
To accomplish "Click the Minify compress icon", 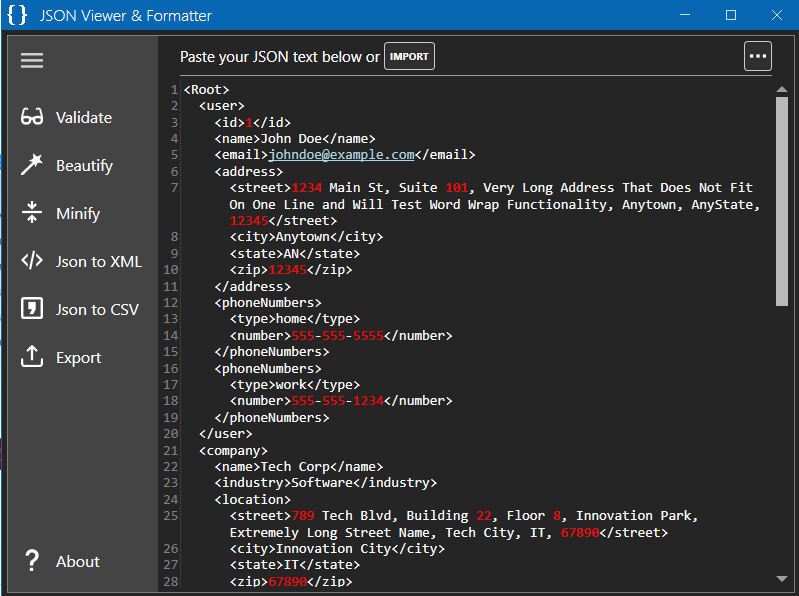I will coord(32,213).
